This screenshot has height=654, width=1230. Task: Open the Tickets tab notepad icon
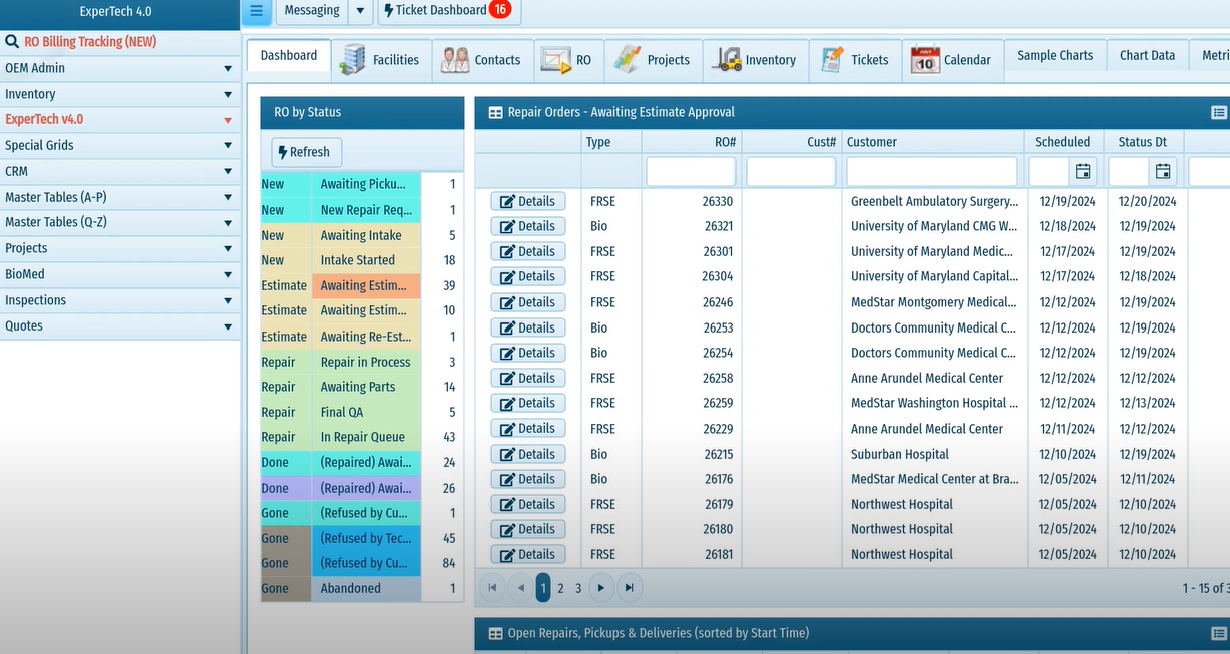pos(831,60)
